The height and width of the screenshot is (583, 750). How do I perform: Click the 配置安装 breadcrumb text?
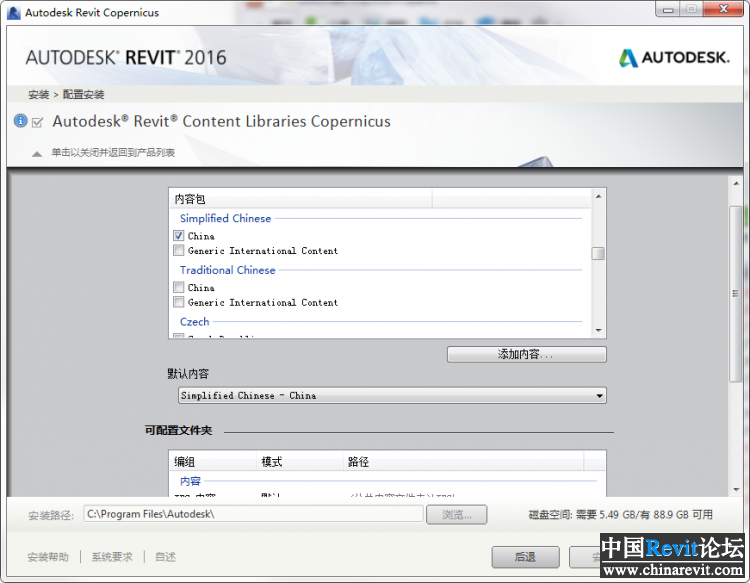[x=83, y=95]
